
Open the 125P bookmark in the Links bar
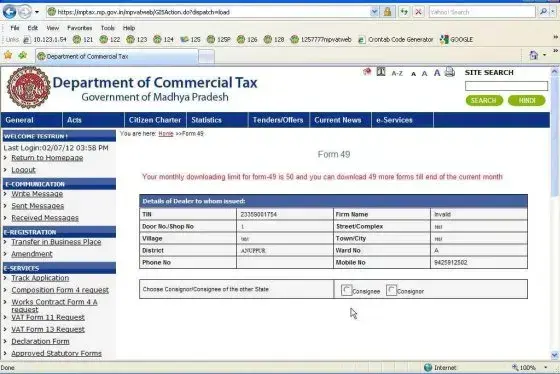tap(219, 39)
